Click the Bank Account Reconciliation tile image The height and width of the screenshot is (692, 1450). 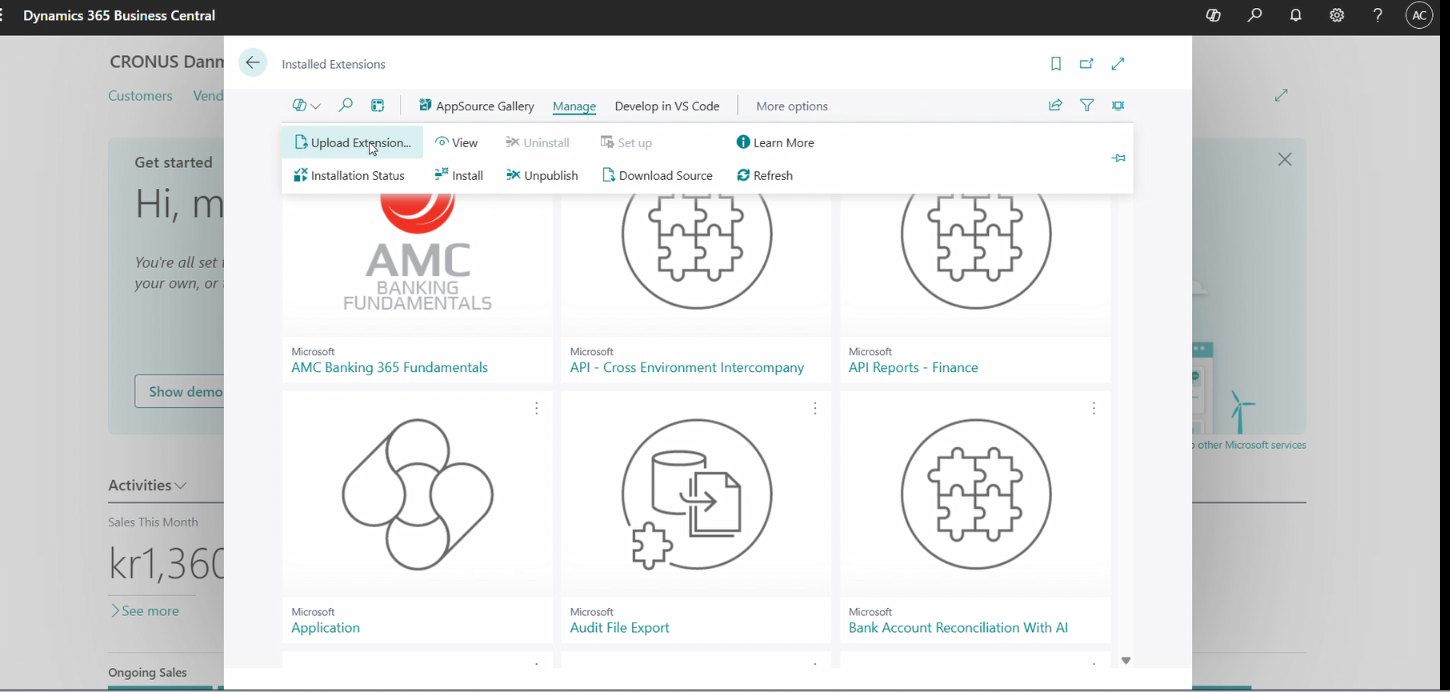[x=975, y=495]
